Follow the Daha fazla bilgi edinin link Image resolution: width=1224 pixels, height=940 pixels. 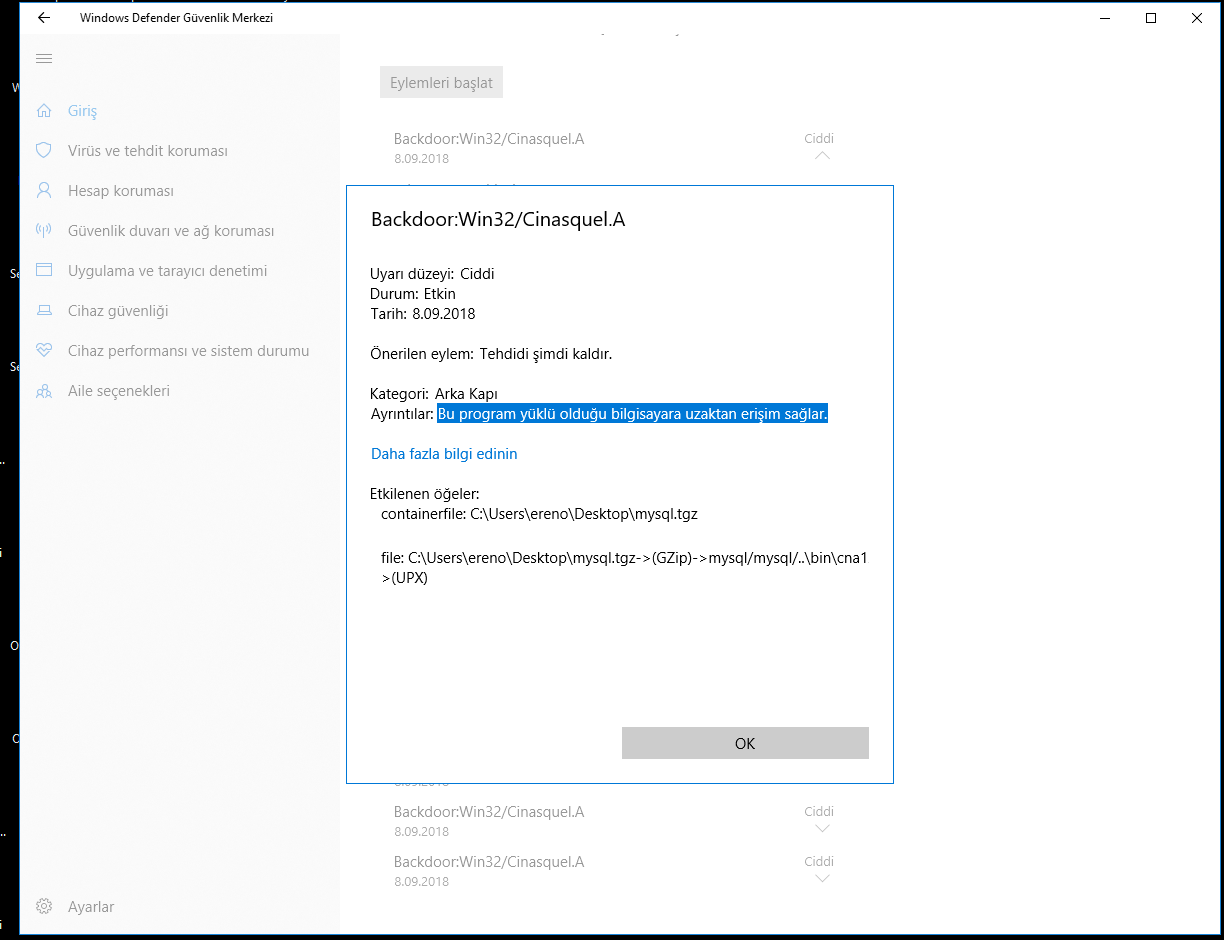pyautogui.click(x=444, y=454)
